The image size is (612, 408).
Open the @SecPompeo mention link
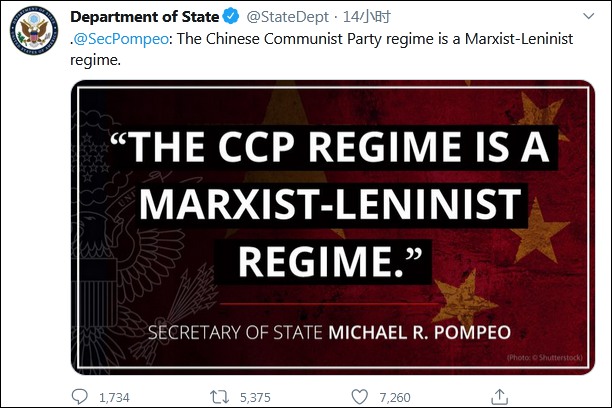[112, 40]
